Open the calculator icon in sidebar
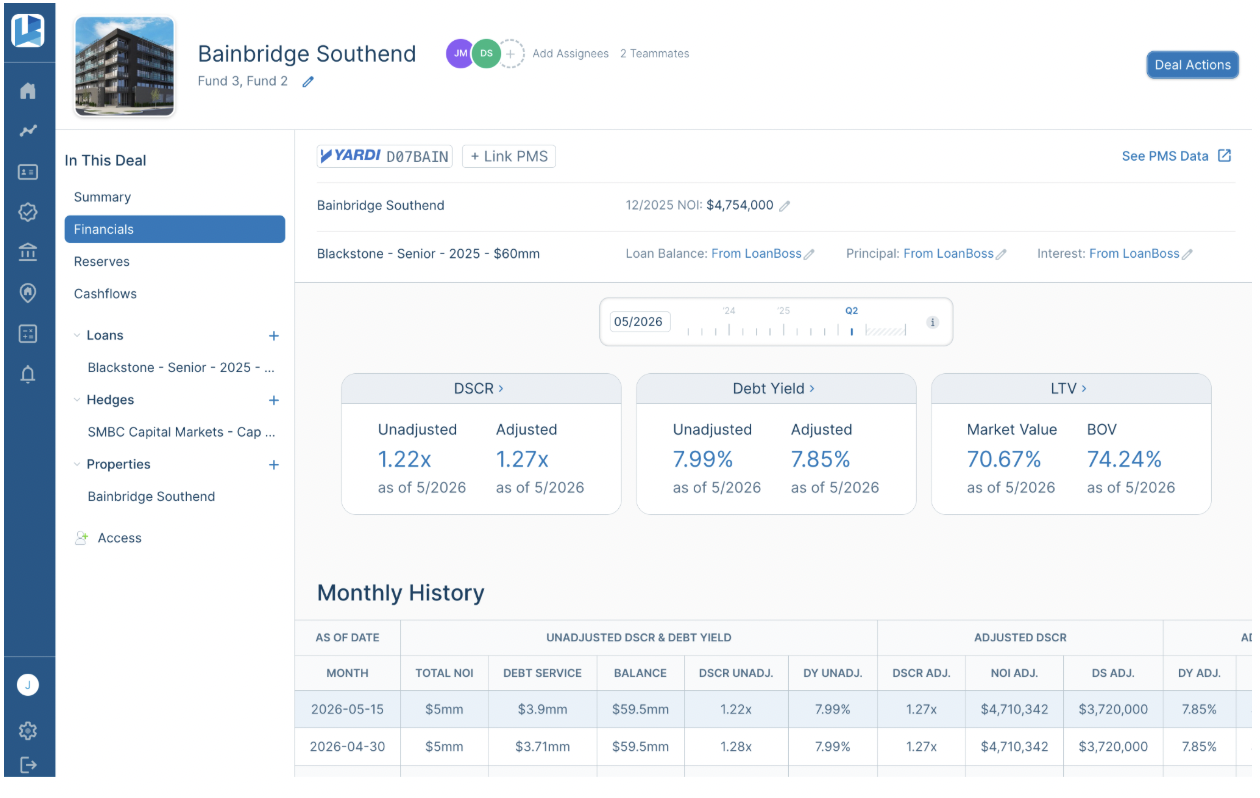Viewport: 1260px width, 798px height. coord(28,333)
